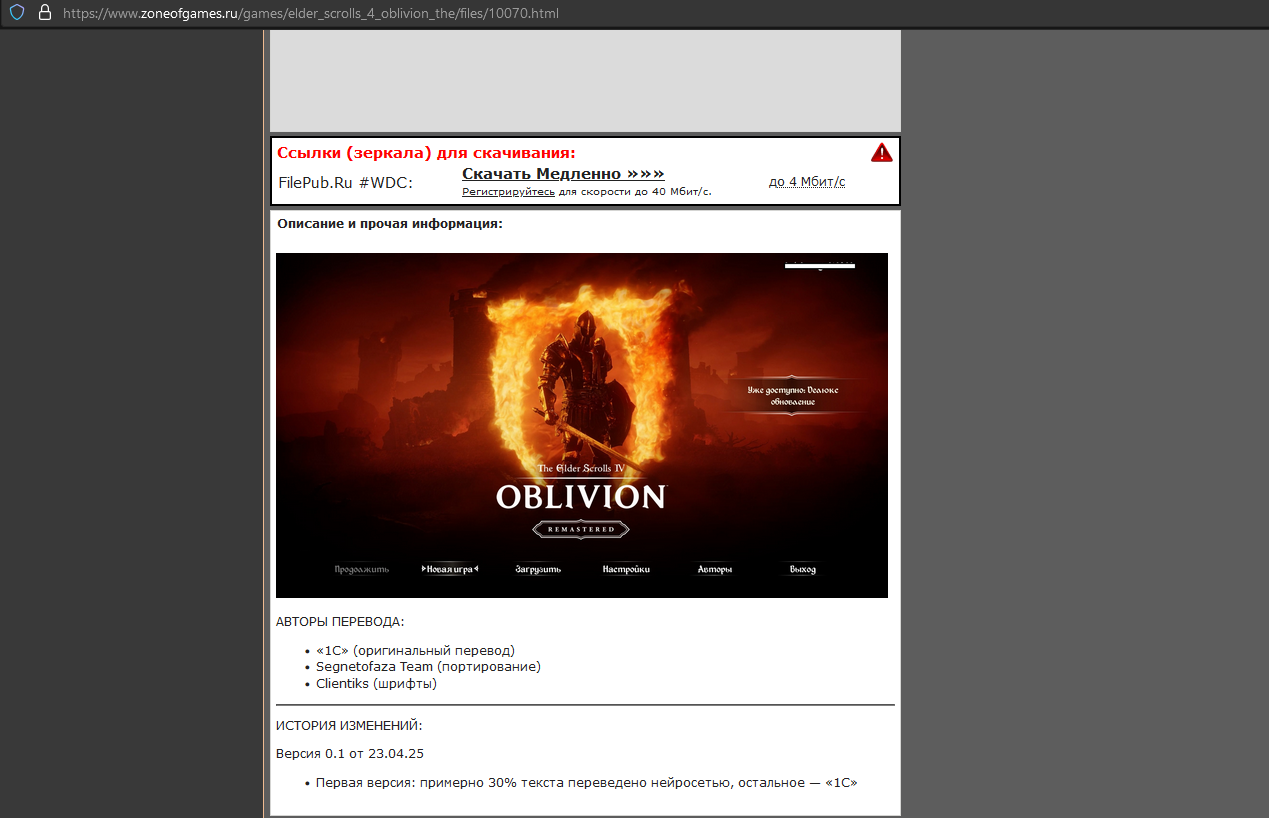Click the padlock site security icon
This screenshot has height=818, width=1269.
(x=44, y=13)
